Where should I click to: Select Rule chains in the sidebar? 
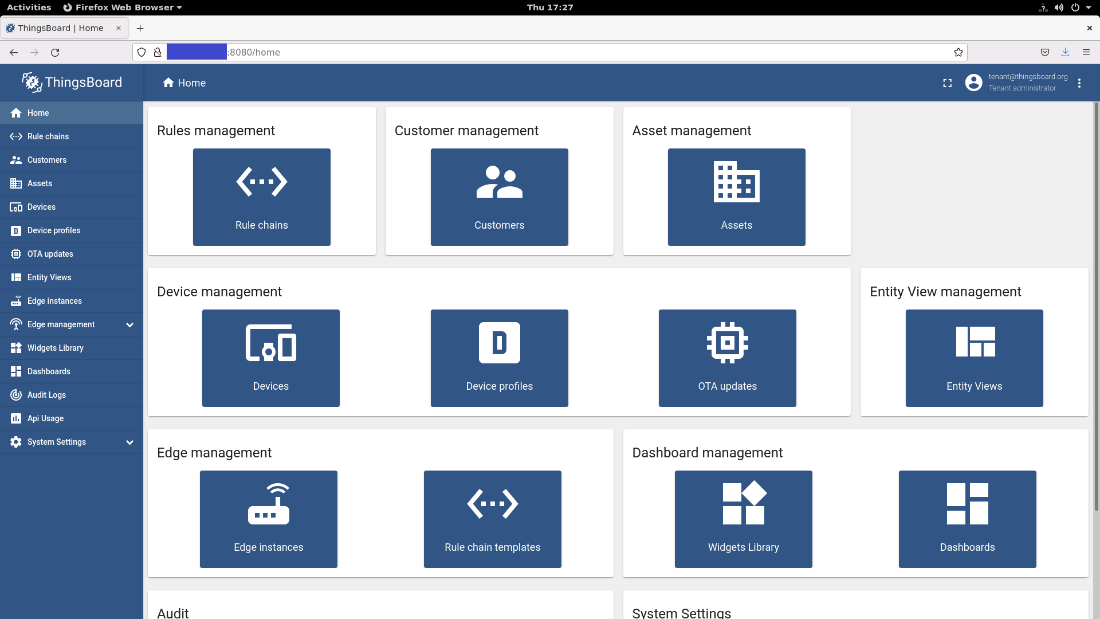click(72, 136)
